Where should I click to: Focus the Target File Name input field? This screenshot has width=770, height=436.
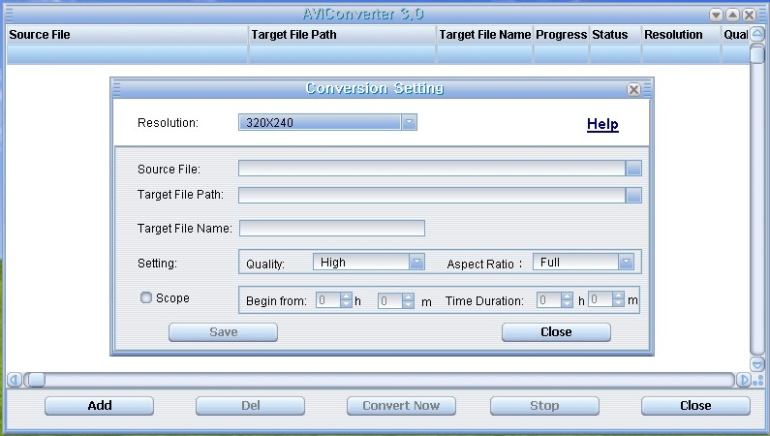pyautogui.click(x=332, y=228)
